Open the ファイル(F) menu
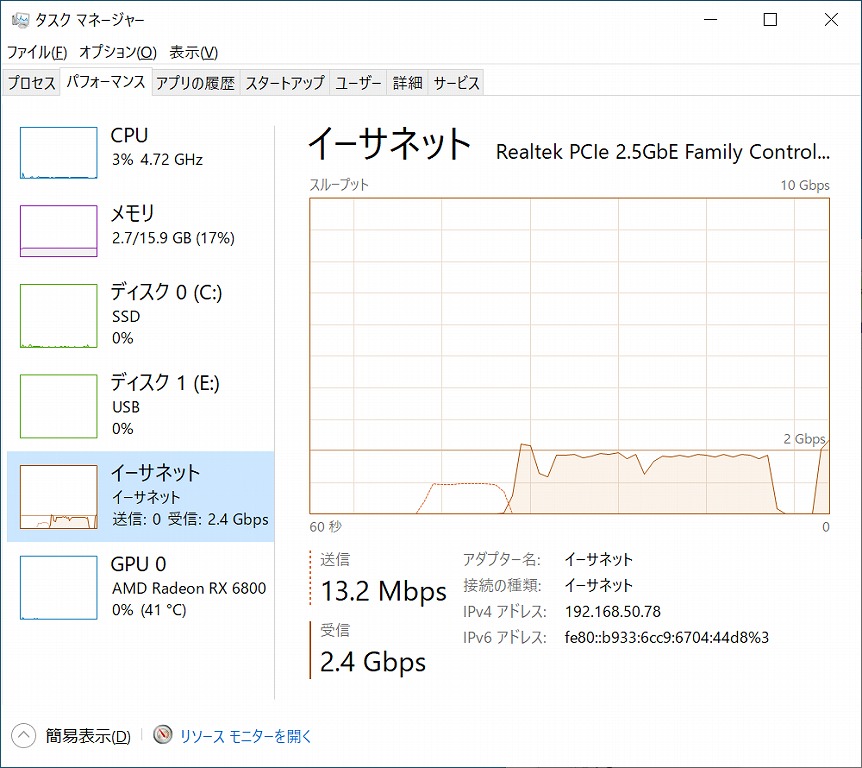The width and height of the screenshot is (862, 768). (x=37, y=52)
